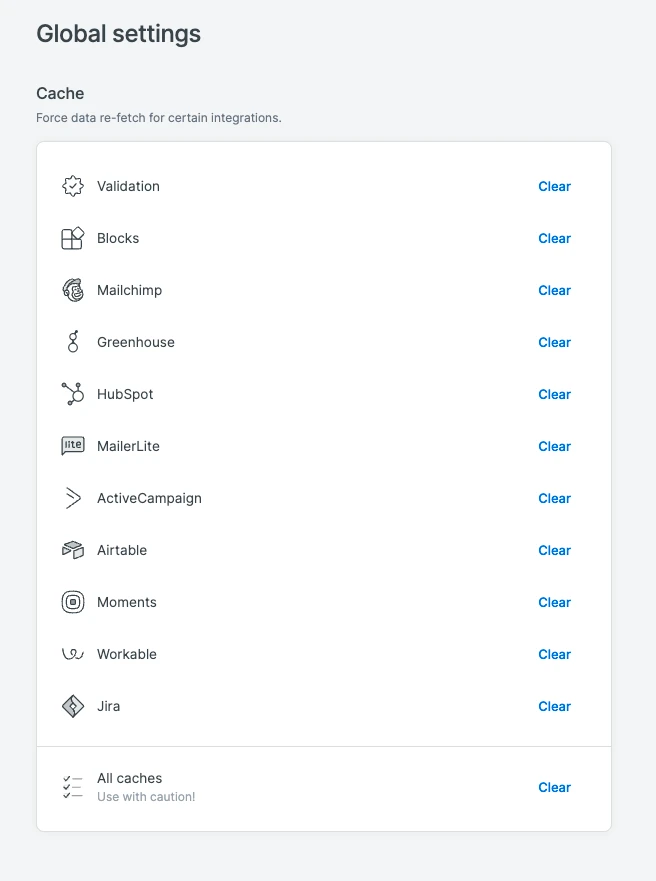Clear the Mailchimp cache
This screenshot has height=881, width=656.
[x=554, y=290]
